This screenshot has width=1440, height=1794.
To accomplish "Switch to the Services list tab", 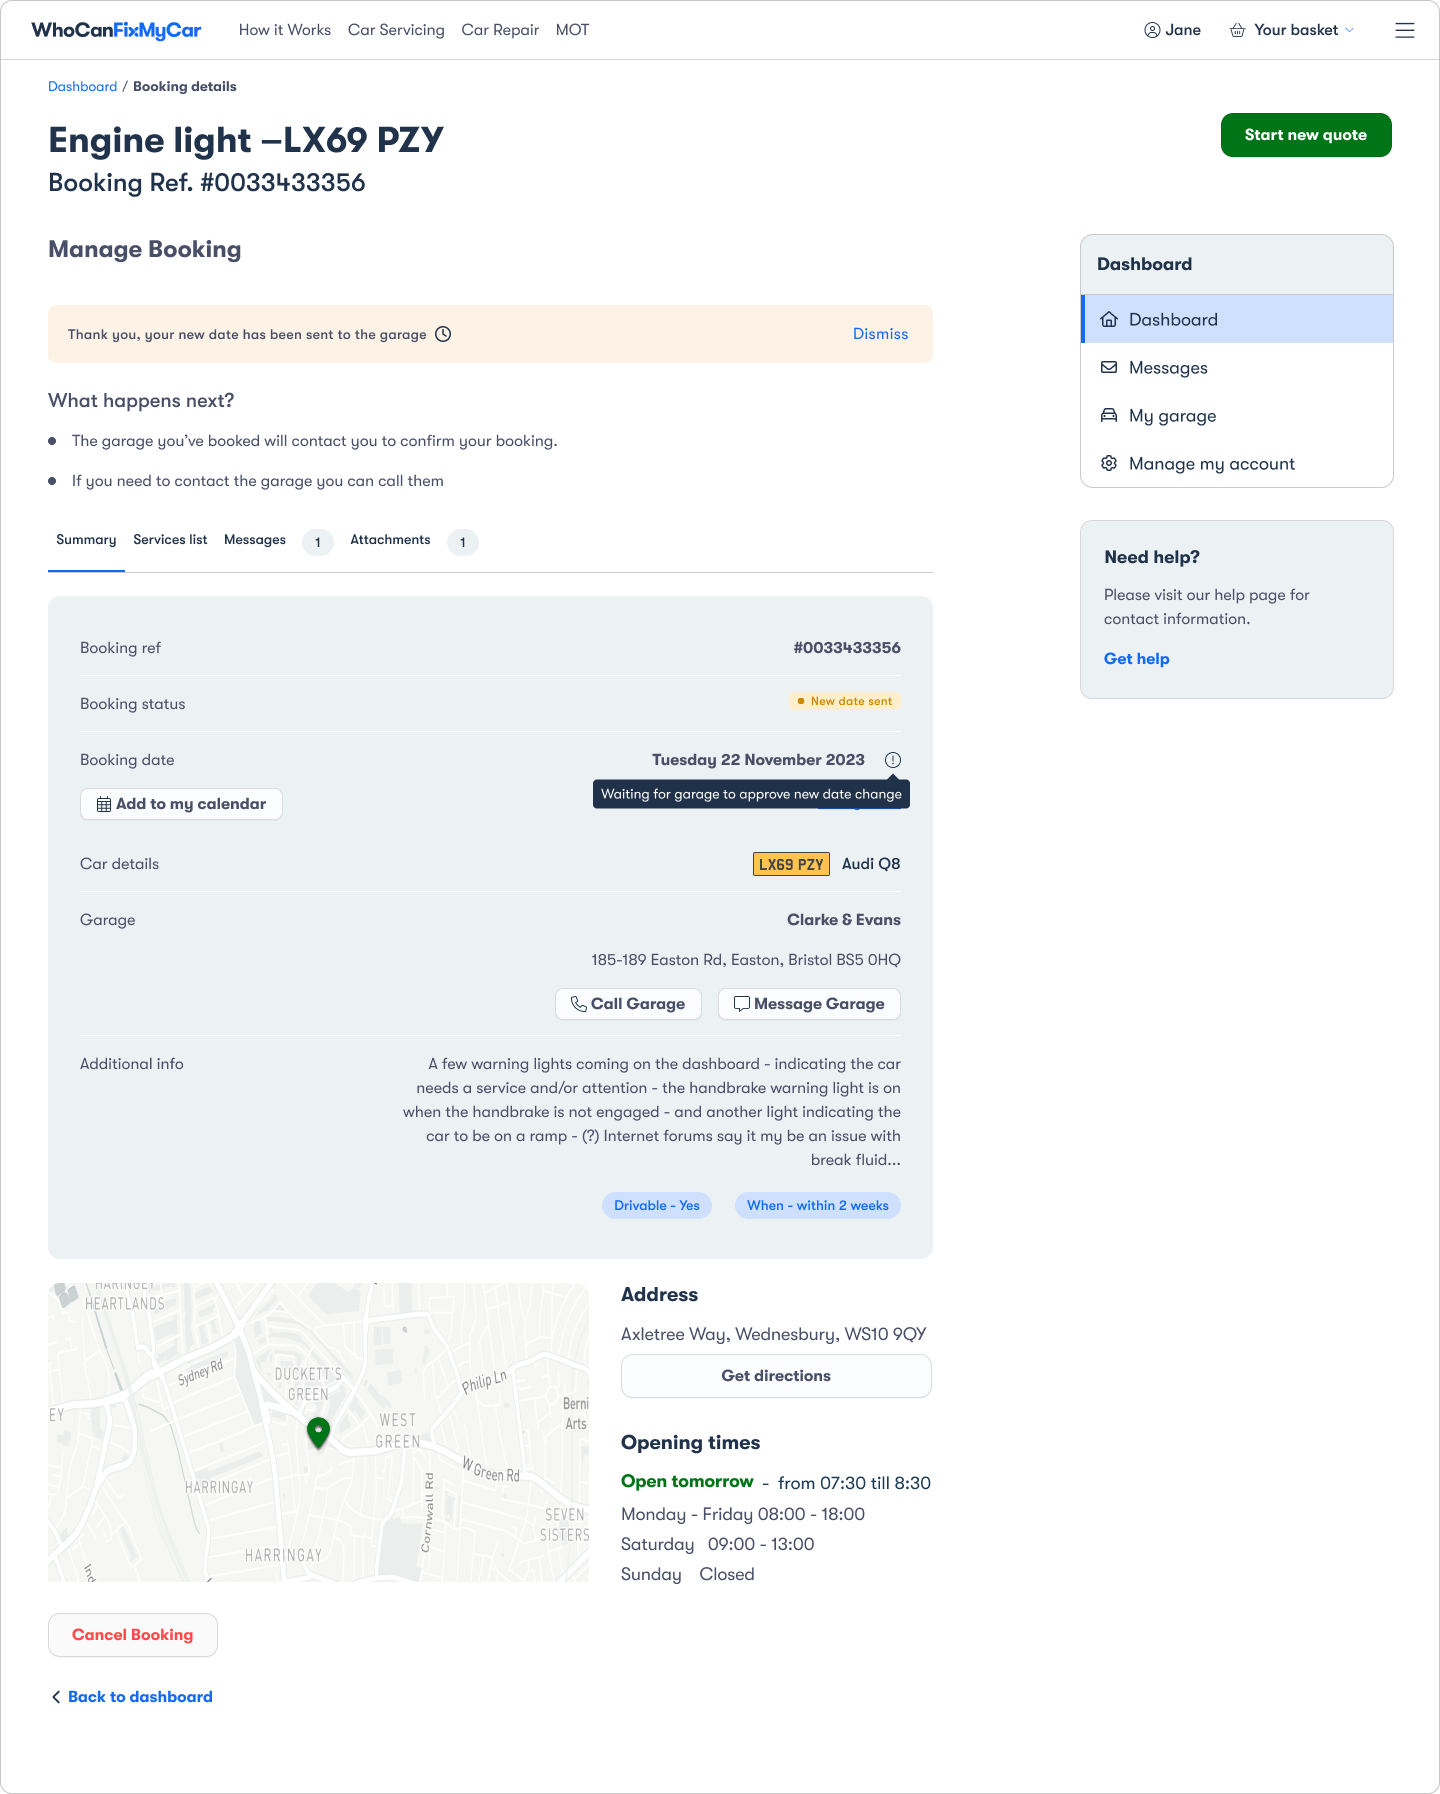I will (x=170, y=540).
